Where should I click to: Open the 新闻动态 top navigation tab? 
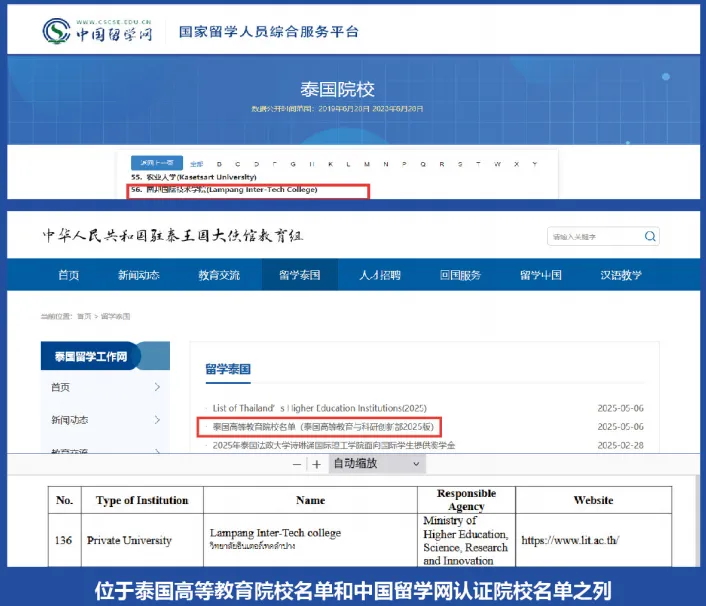pyautogui.click(x=139, y=275)
